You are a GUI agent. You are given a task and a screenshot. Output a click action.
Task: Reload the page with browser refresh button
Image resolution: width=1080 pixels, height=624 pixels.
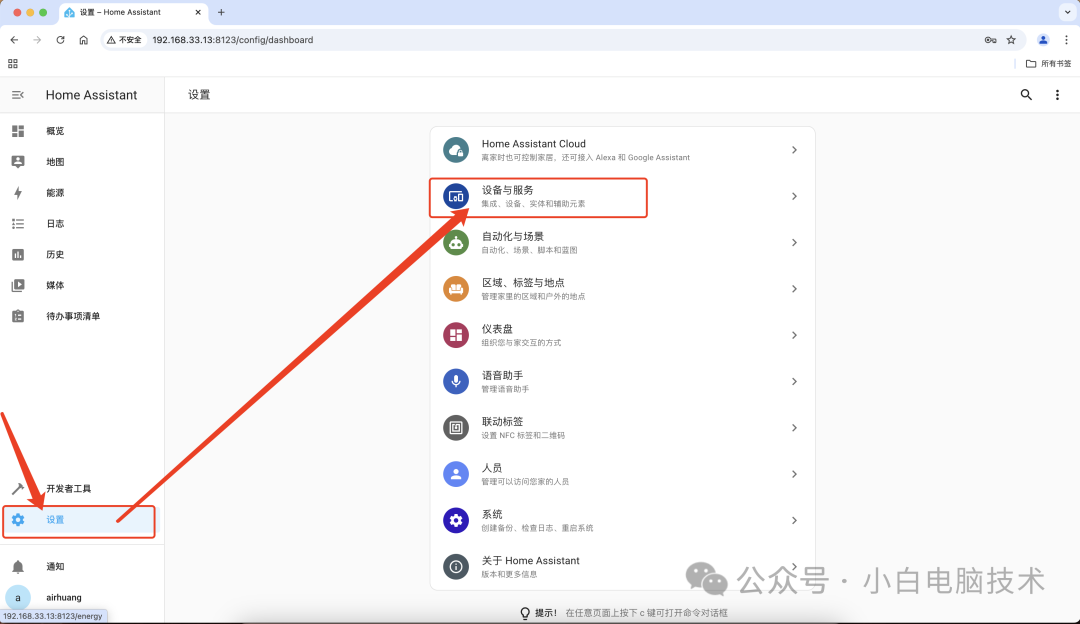coord(61,40)
